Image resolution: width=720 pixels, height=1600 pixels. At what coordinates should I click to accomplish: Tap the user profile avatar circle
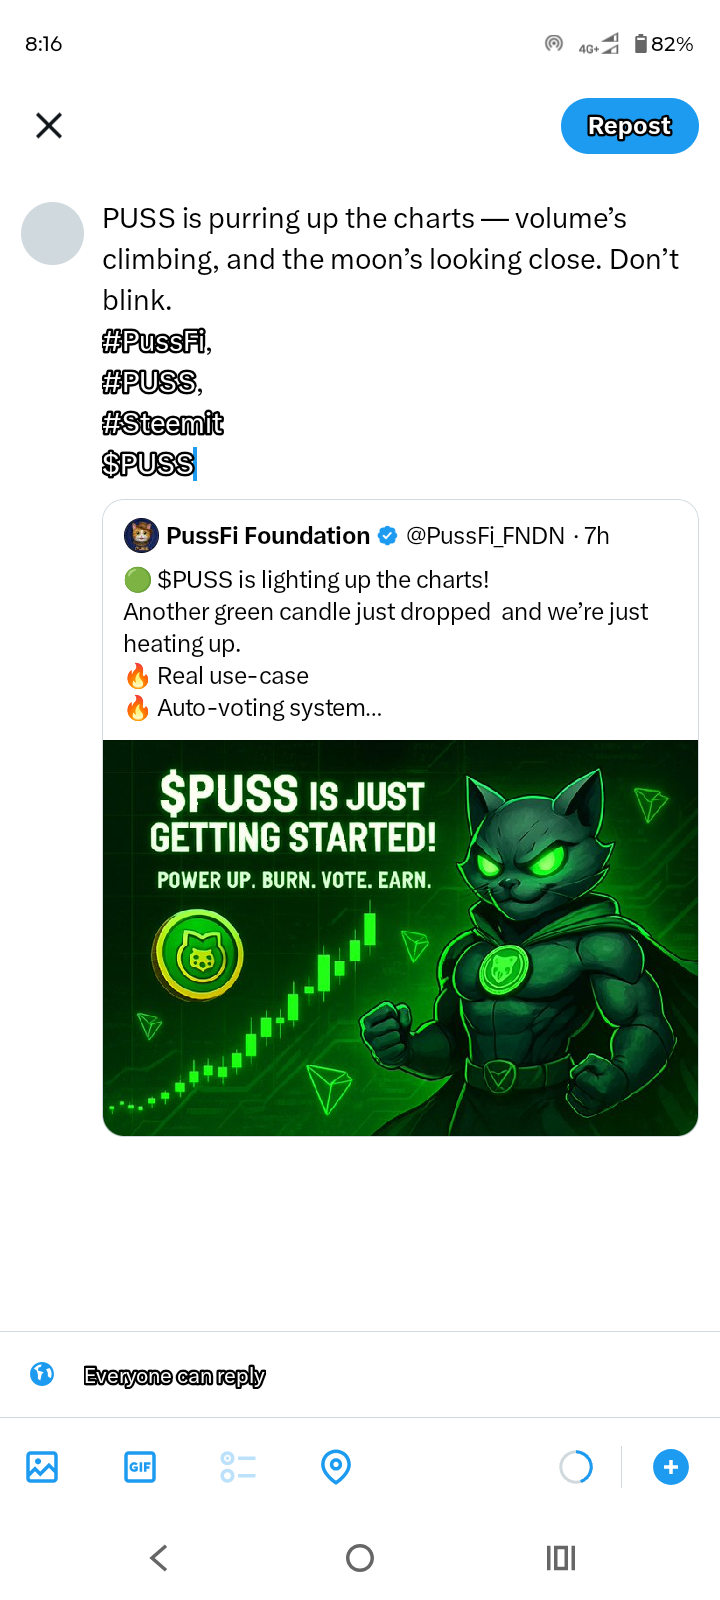(x=52, y=233)
